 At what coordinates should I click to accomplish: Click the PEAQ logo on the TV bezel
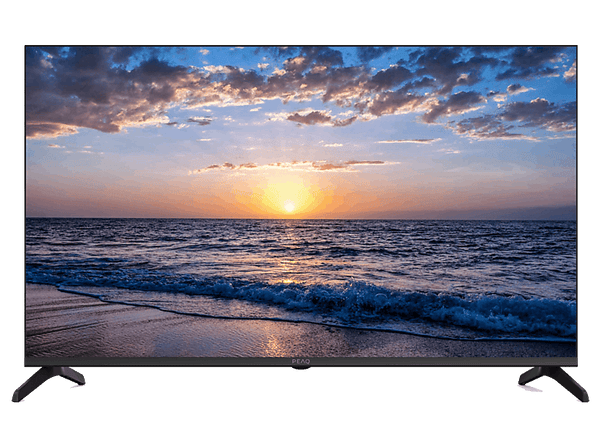coord(301,362)
